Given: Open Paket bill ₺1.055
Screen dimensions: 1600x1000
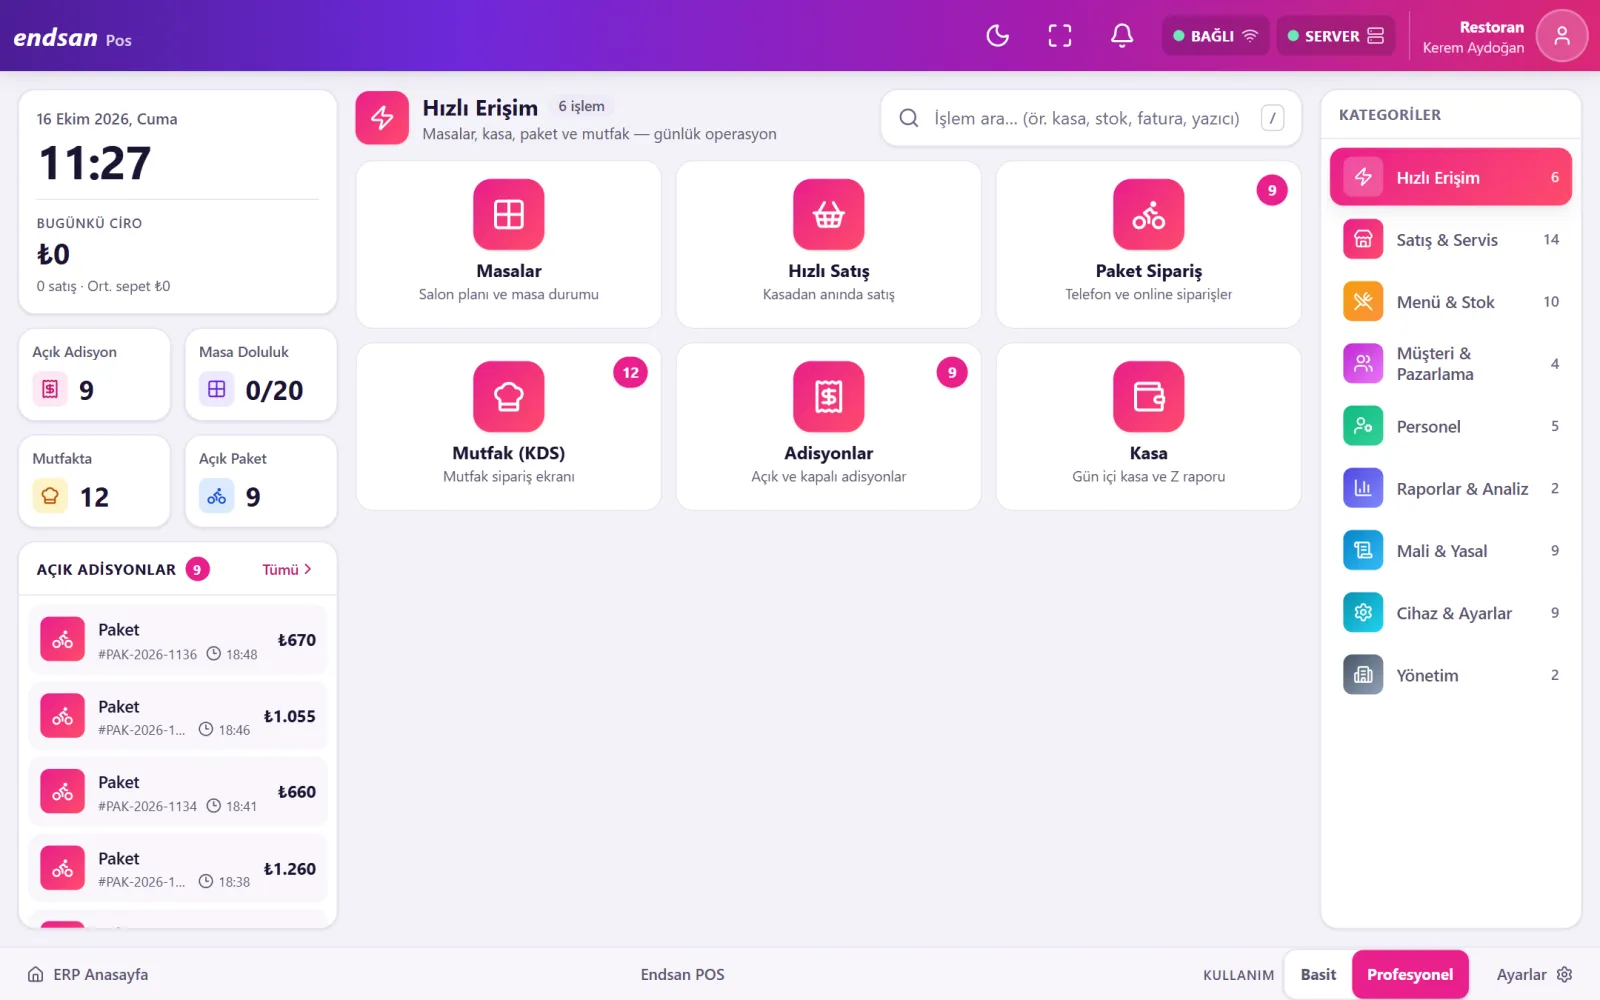Looking at the screenshot, I should 178,716.
